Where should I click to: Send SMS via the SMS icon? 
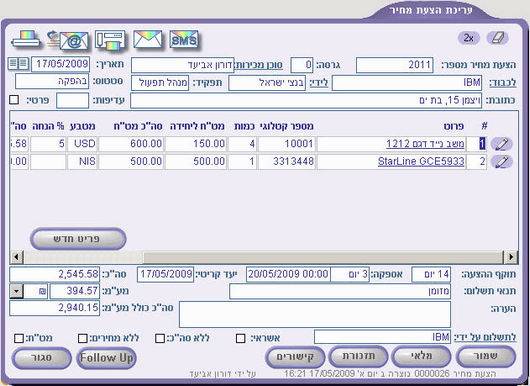pos(184,40)
